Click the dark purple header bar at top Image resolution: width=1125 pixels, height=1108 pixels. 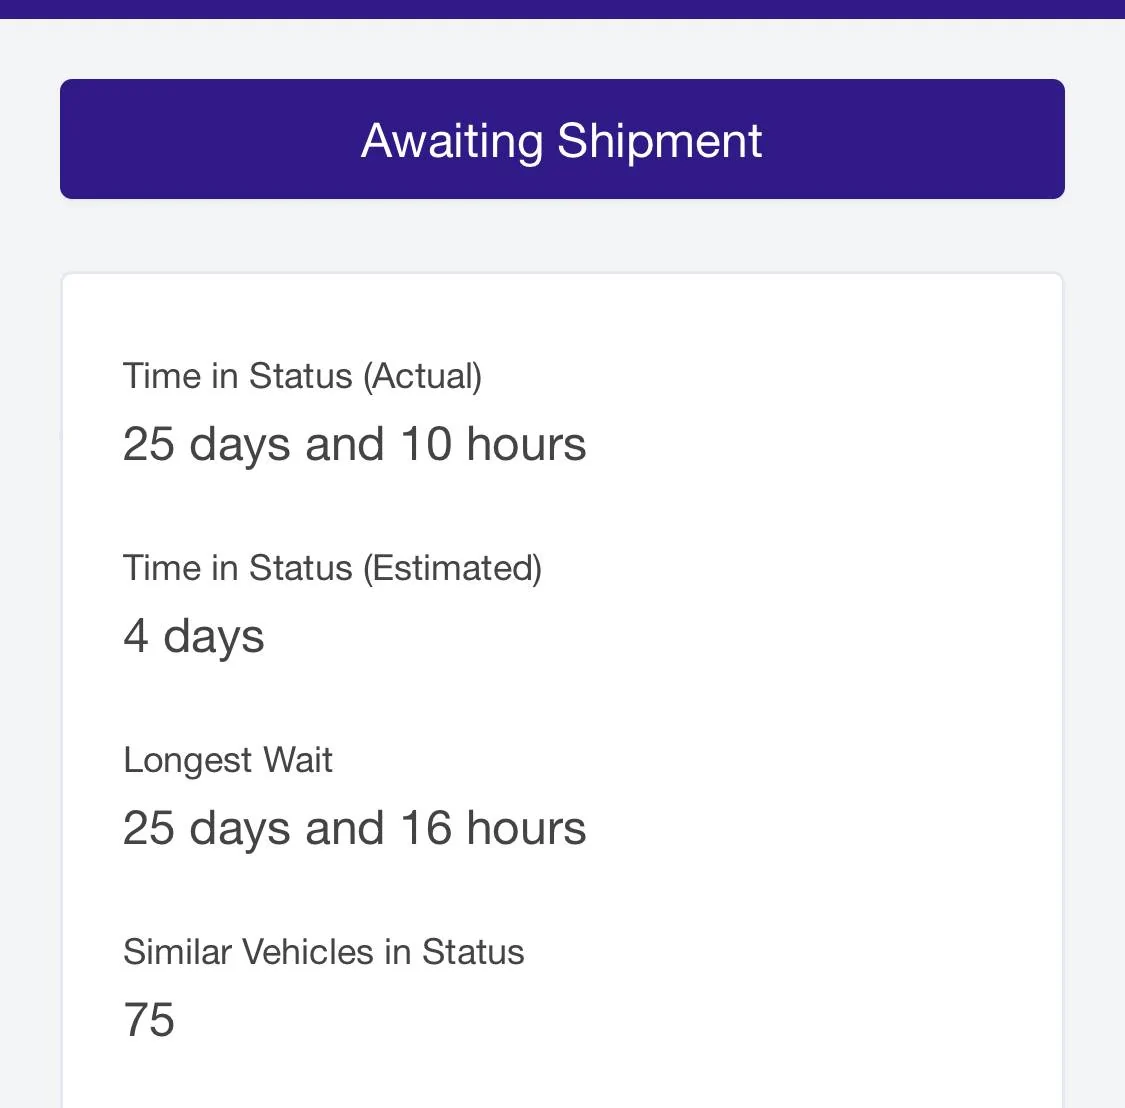point(562,8)
